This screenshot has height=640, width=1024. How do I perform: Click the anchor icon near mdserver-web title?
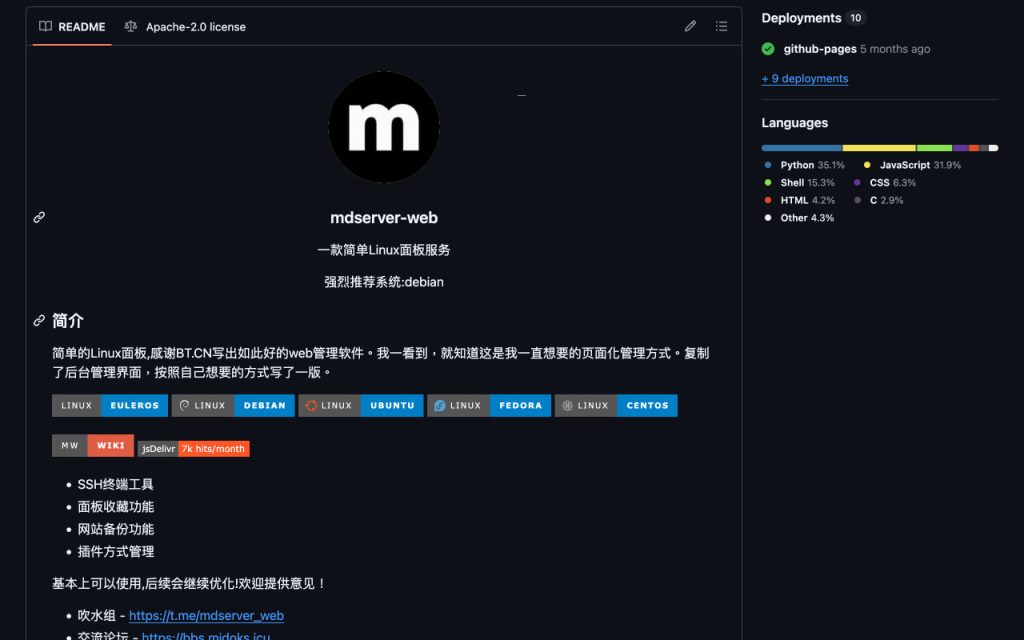pyautogui.click(x=39, y=217)
